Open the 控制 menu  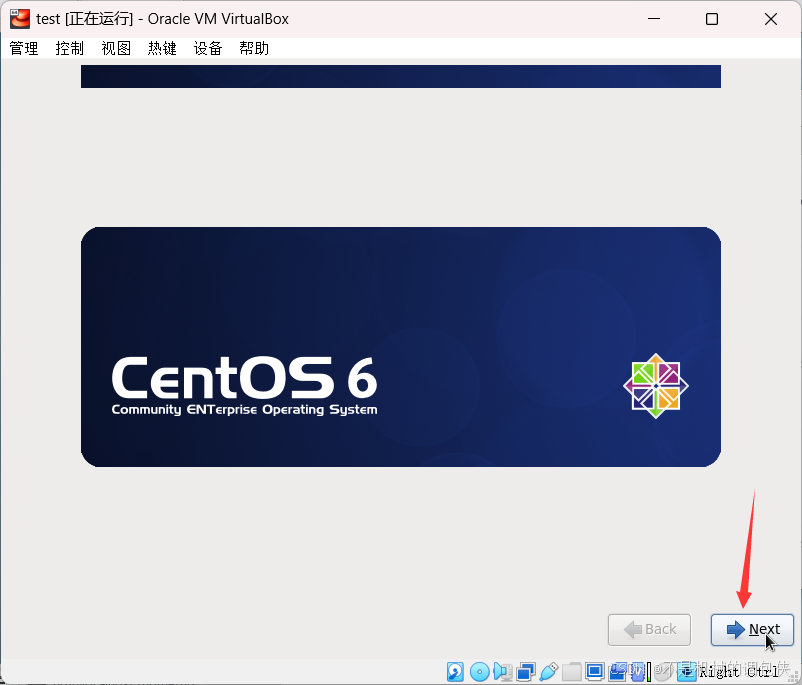[70, 48]
